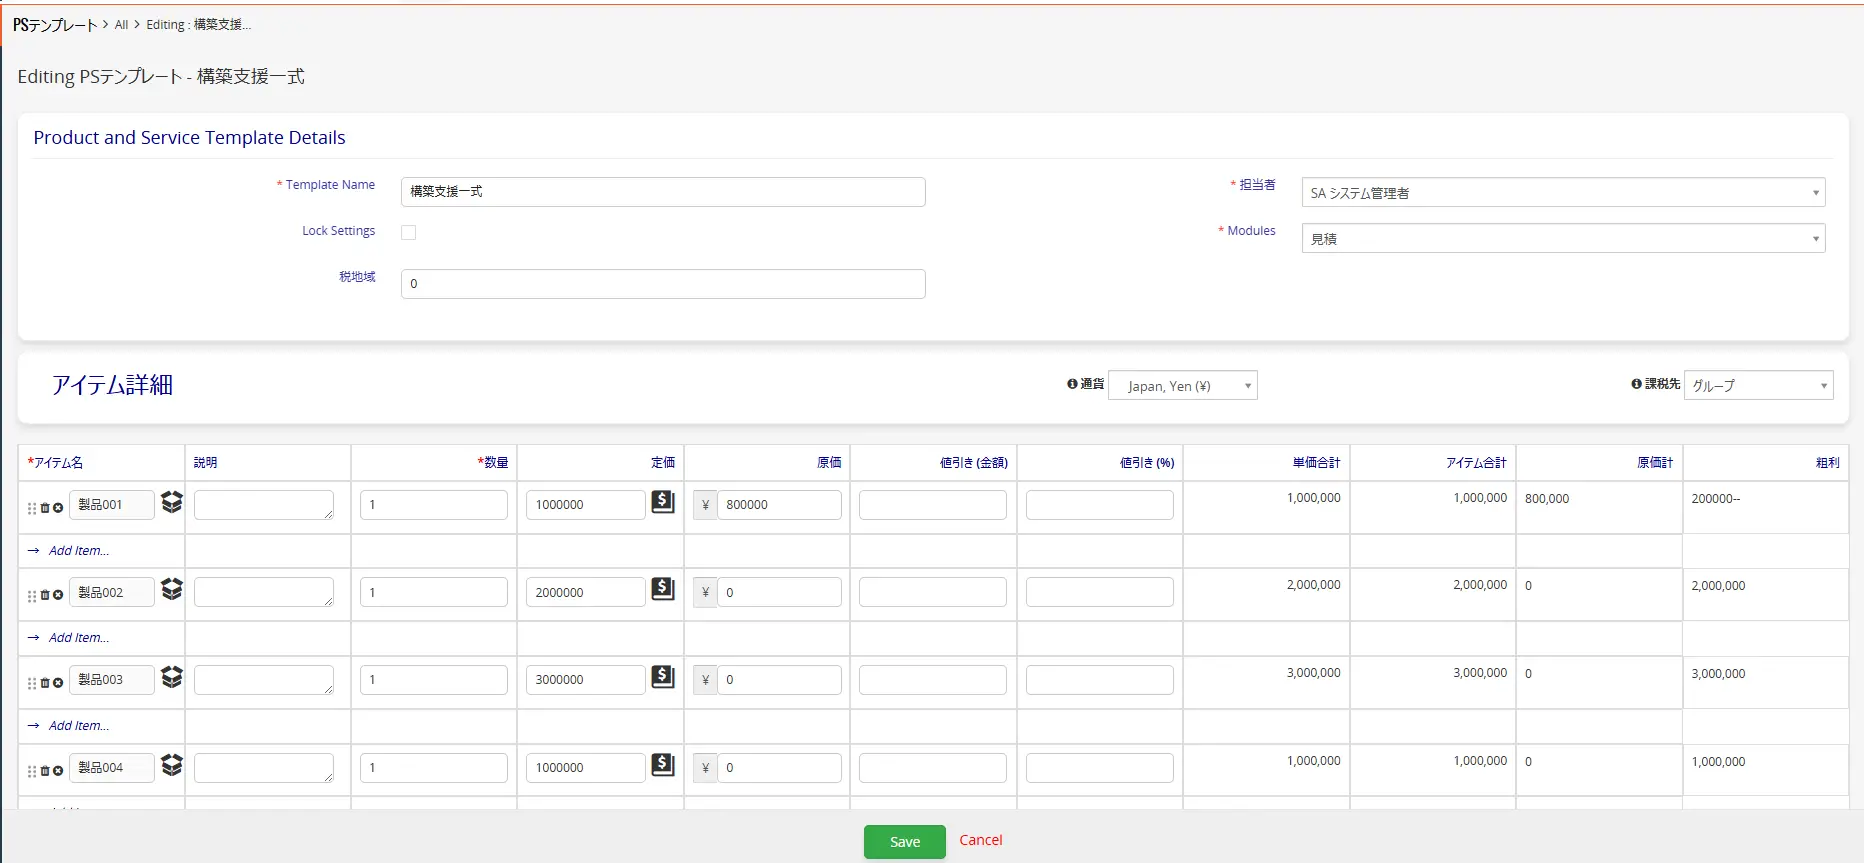Open the 課税先 グループ dropdown
Screen dimensions: 1864x863
pos(1758,386)
